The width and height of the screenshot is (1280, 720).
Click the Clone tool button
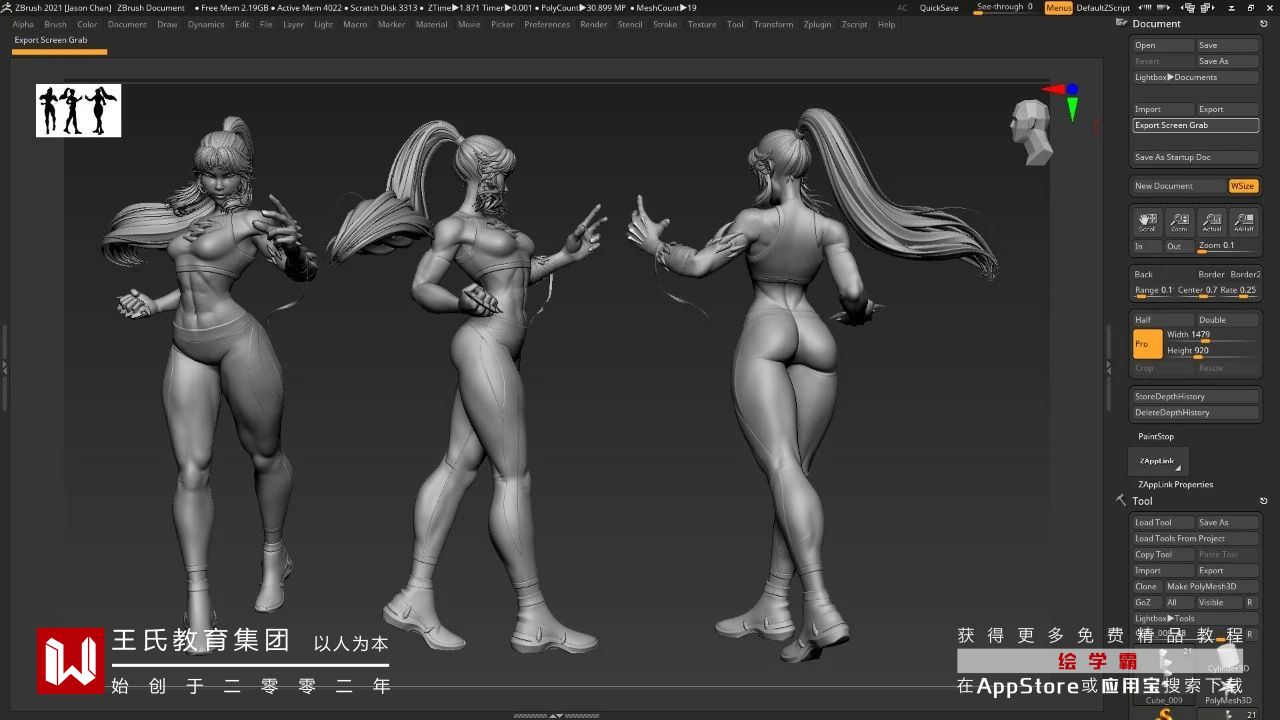(x=1147, y=586)
